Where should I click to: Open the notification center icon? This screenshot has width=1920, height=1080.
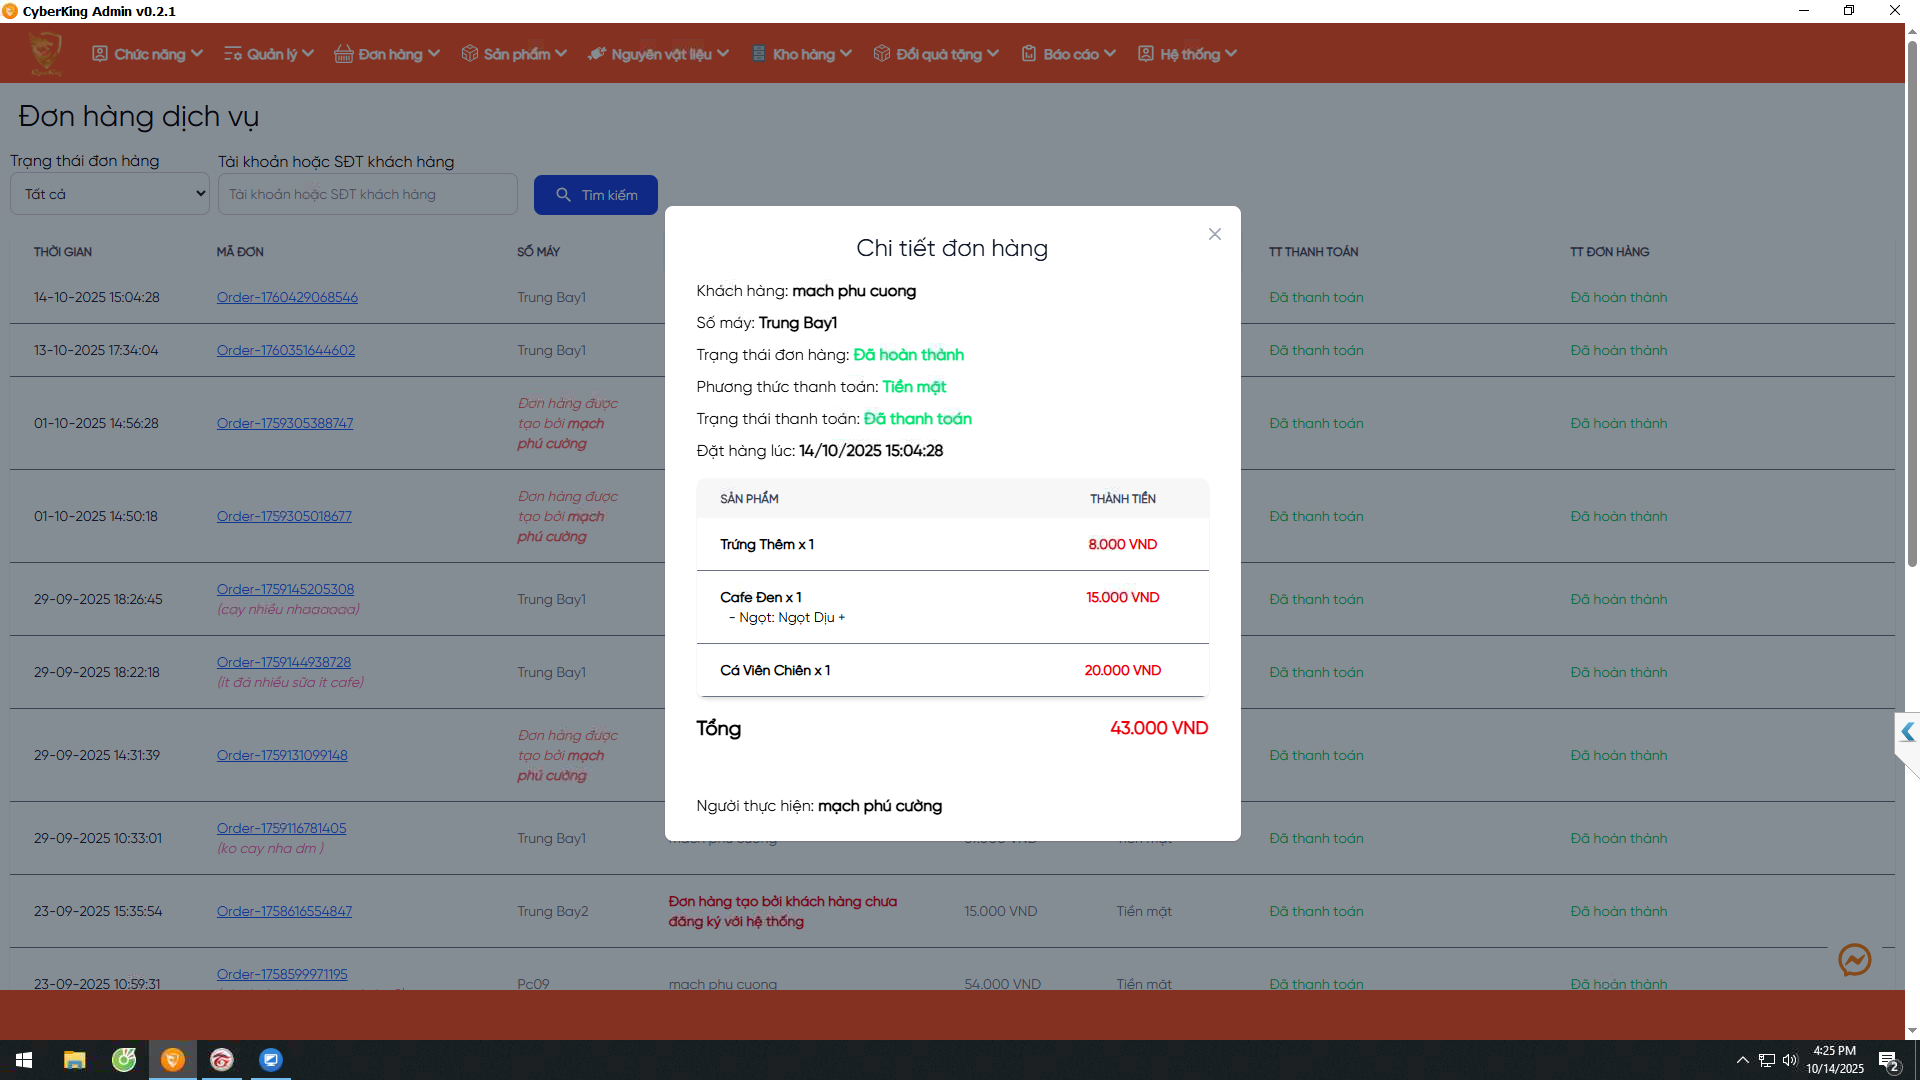coord(1888,1061)
